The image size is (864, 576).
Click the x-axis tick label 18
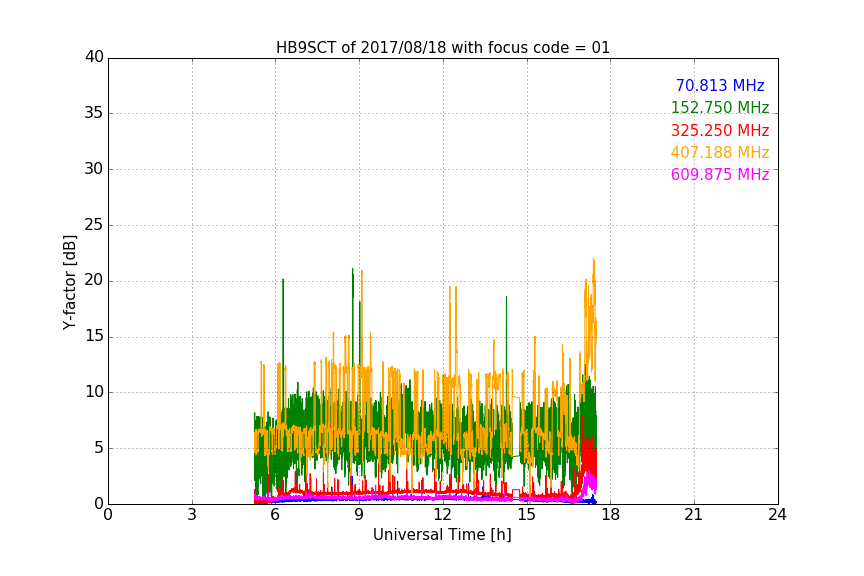point(611,515)
